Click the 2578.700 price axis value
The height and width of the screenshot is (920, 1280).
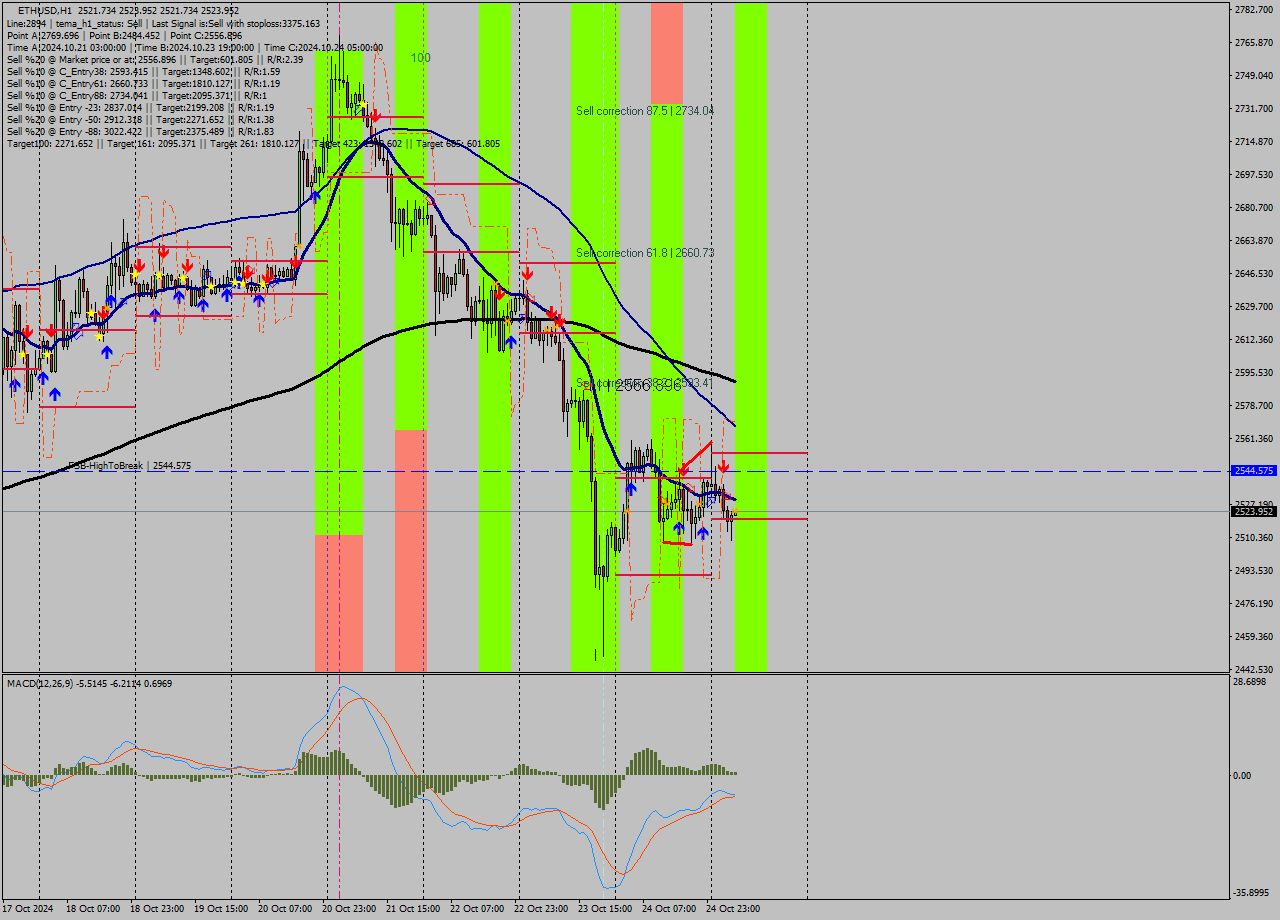[x=1254, y=405]
